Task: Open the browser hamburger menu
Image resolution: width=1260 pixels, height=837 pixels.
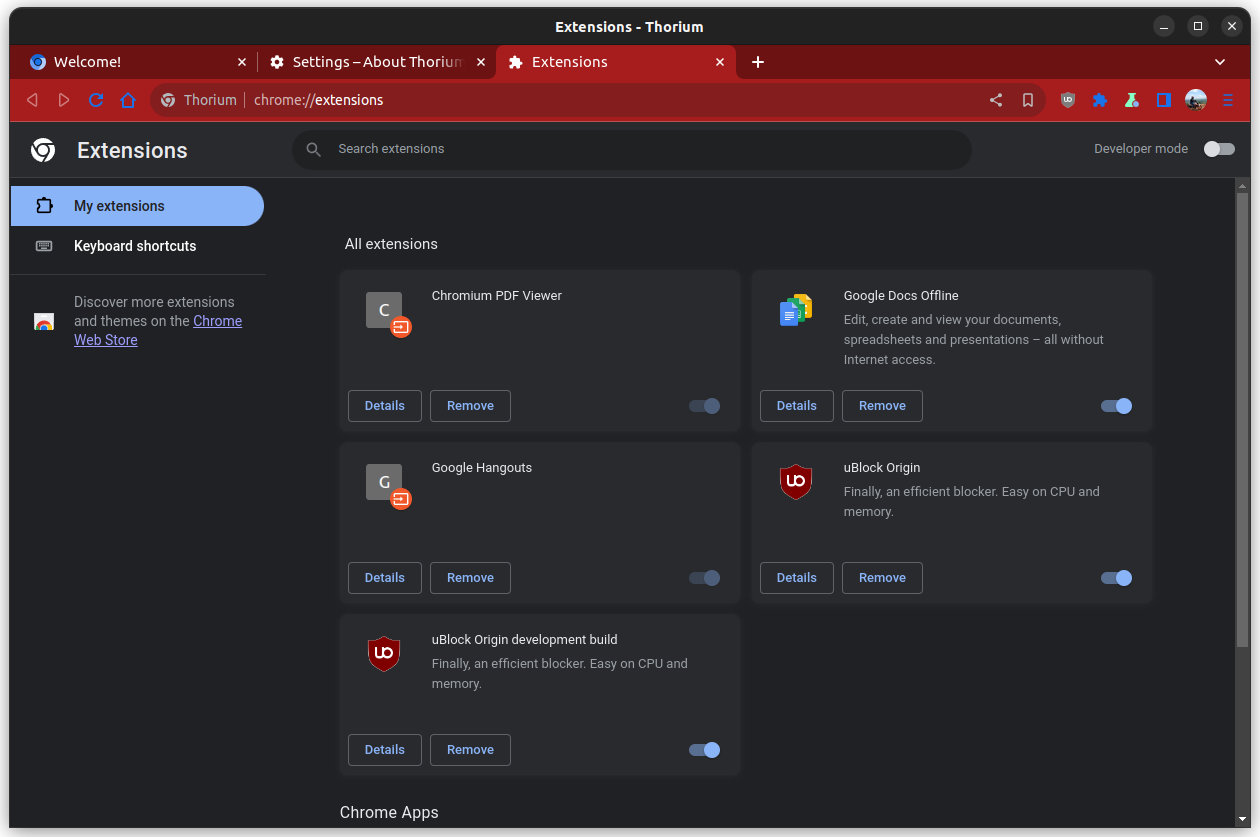Action: [1228, 100]
